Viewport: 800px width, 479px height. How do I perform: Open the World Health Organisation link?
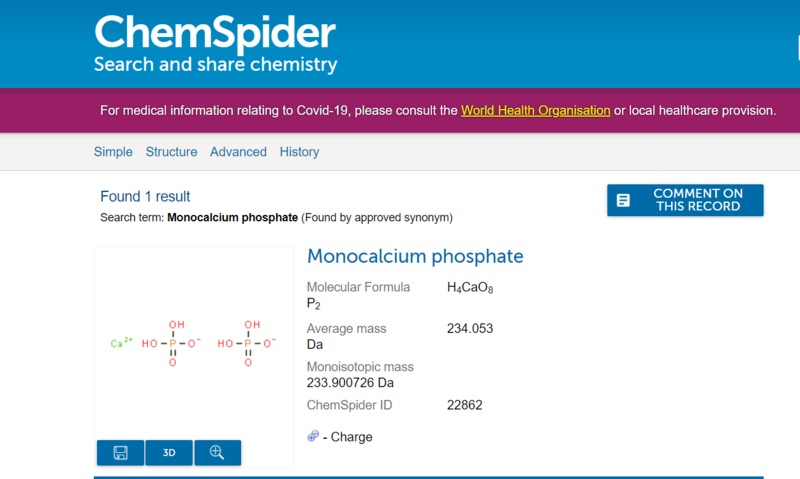pyautogui.click(x=535, y=110)
